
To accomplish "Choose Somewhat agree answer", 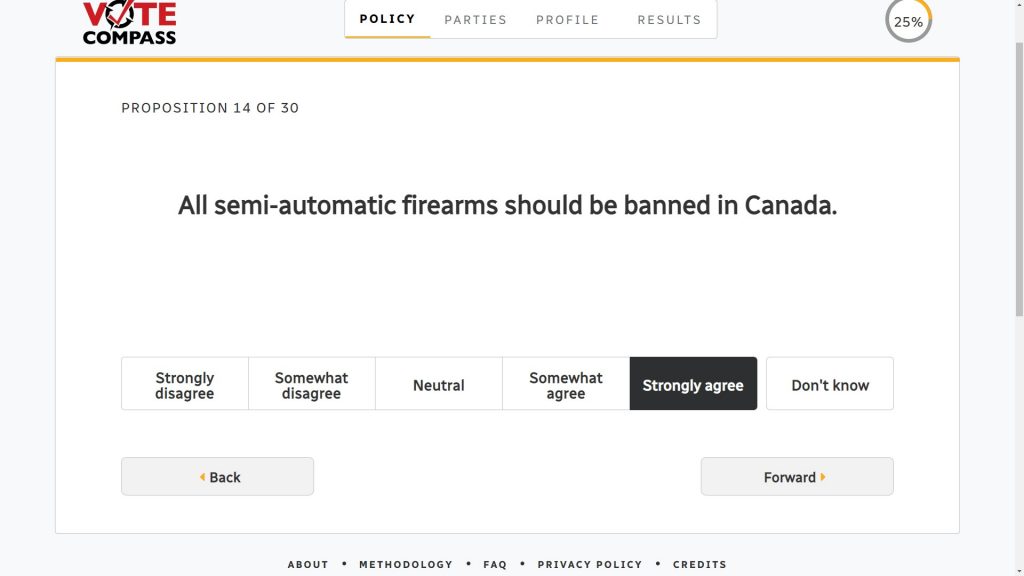I will [566, 385].
